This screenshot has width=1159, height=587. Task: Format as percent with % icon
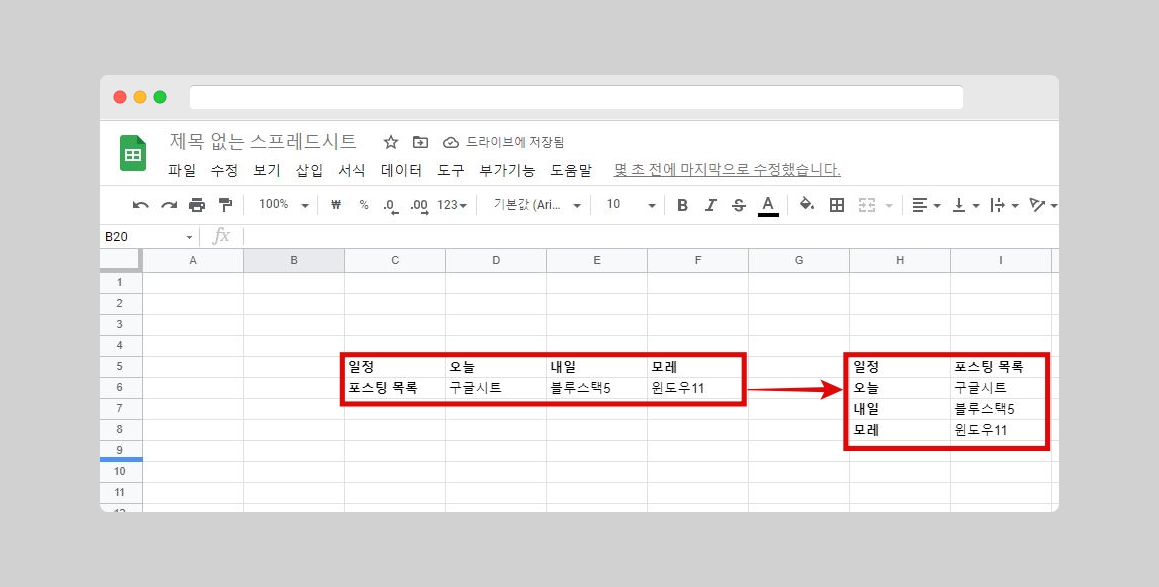364,205
